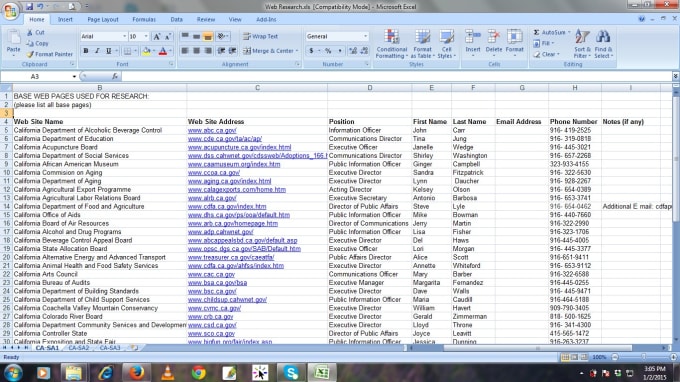Open the Formulas ribbon tab
The width and height of the screenshot is (680, 382).
pos(144,20)
